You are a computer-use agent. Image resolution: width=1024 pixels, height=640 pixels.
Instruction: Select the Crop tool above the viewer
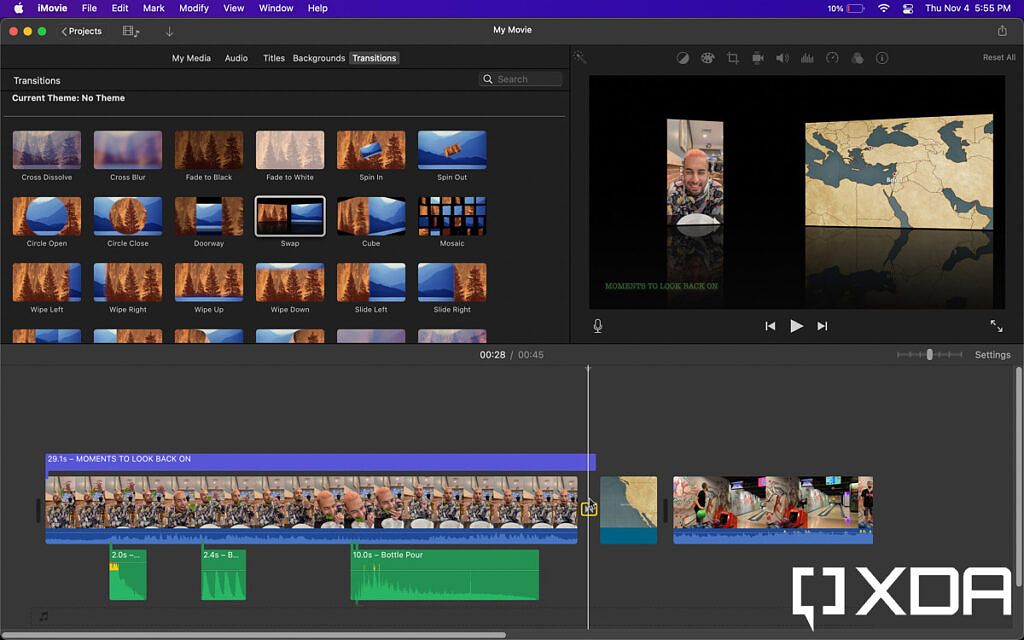click(x=733, y=57)
